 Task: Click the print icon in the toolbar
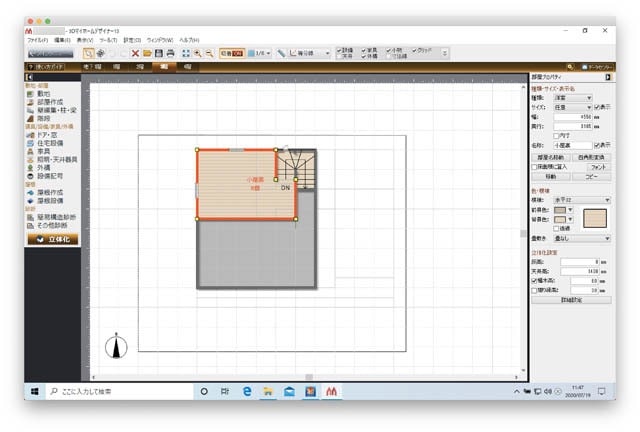pos(170,52)
